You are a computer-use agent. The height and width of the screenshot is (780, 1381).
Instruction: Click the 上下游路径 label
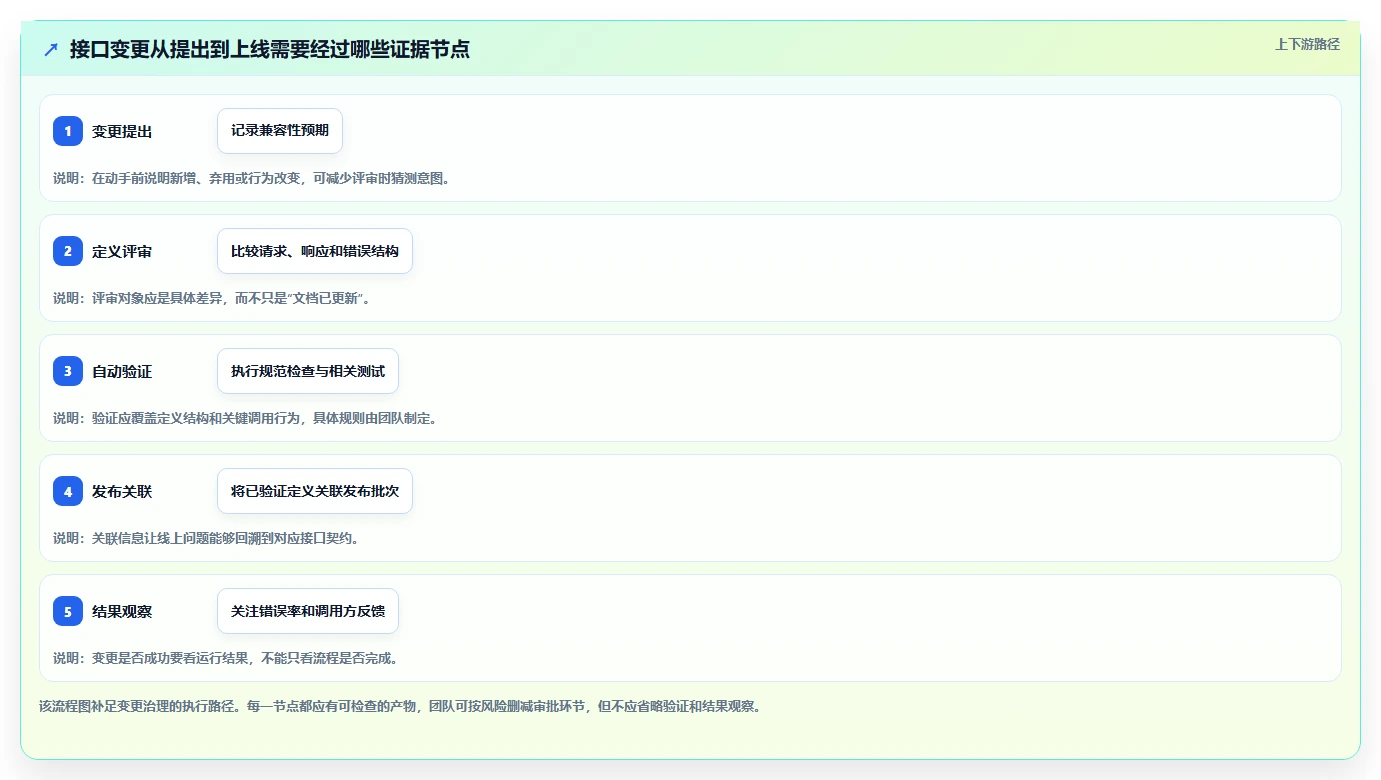pyautogui.click(x=1307, y=44)
